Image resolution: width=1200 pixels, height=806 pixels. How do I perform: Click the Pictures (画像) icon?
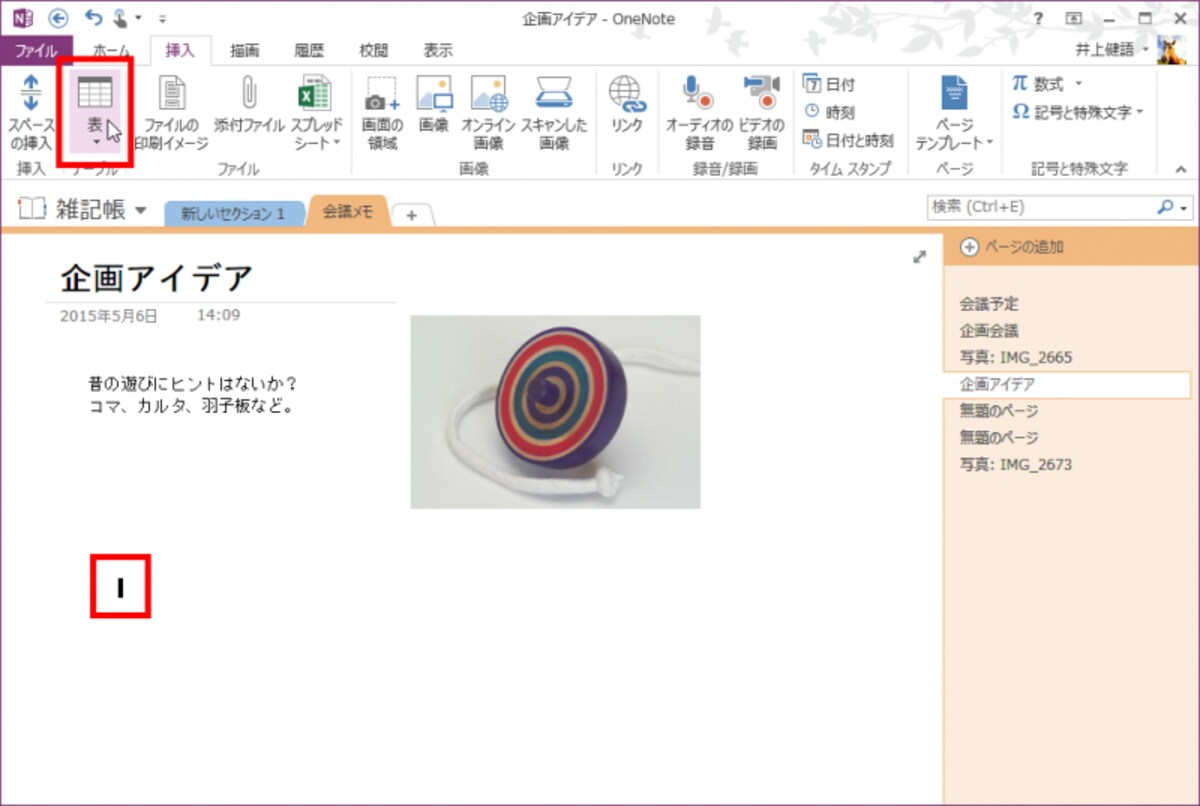point(434,93)
